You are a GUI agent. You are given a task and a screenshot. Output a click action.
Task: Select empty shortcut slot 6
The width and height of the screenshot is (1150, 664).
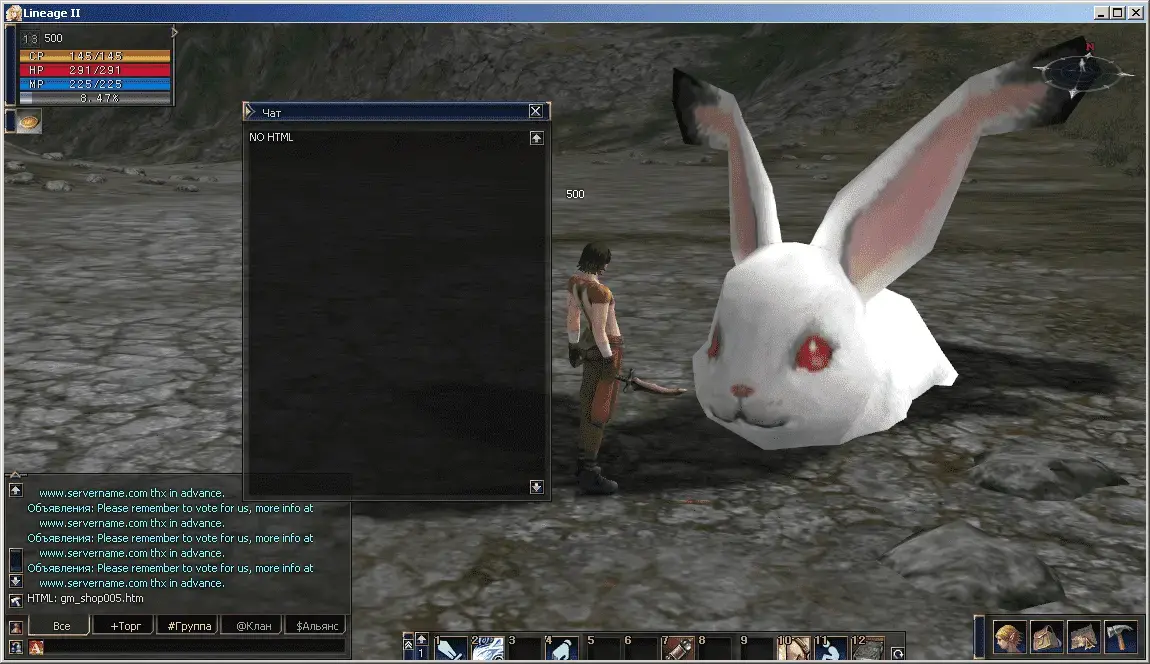[640, 648]
